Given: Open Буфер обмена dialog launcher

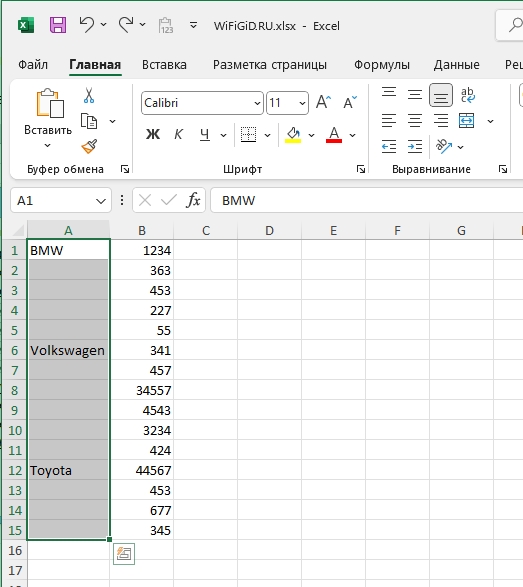Looking at the screenshot, I should click(x=125, y=169).
